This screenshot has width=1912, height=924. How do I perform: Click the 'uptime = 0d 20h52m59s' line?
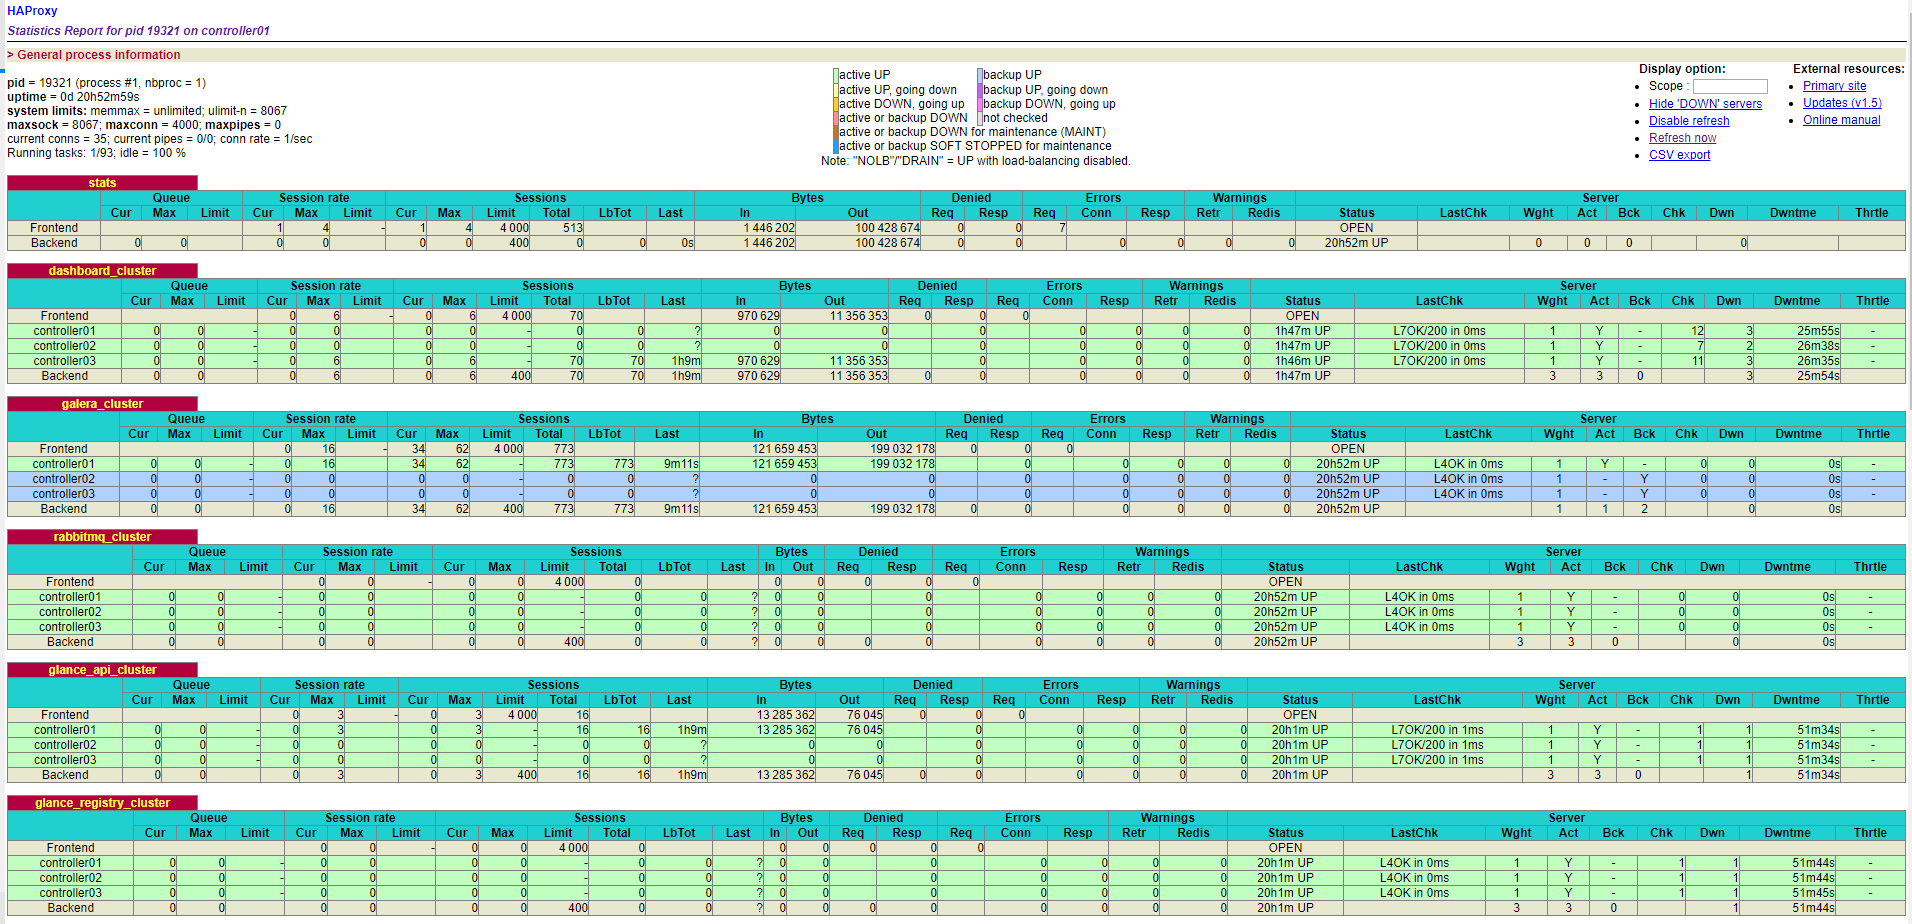coord(73,97)
